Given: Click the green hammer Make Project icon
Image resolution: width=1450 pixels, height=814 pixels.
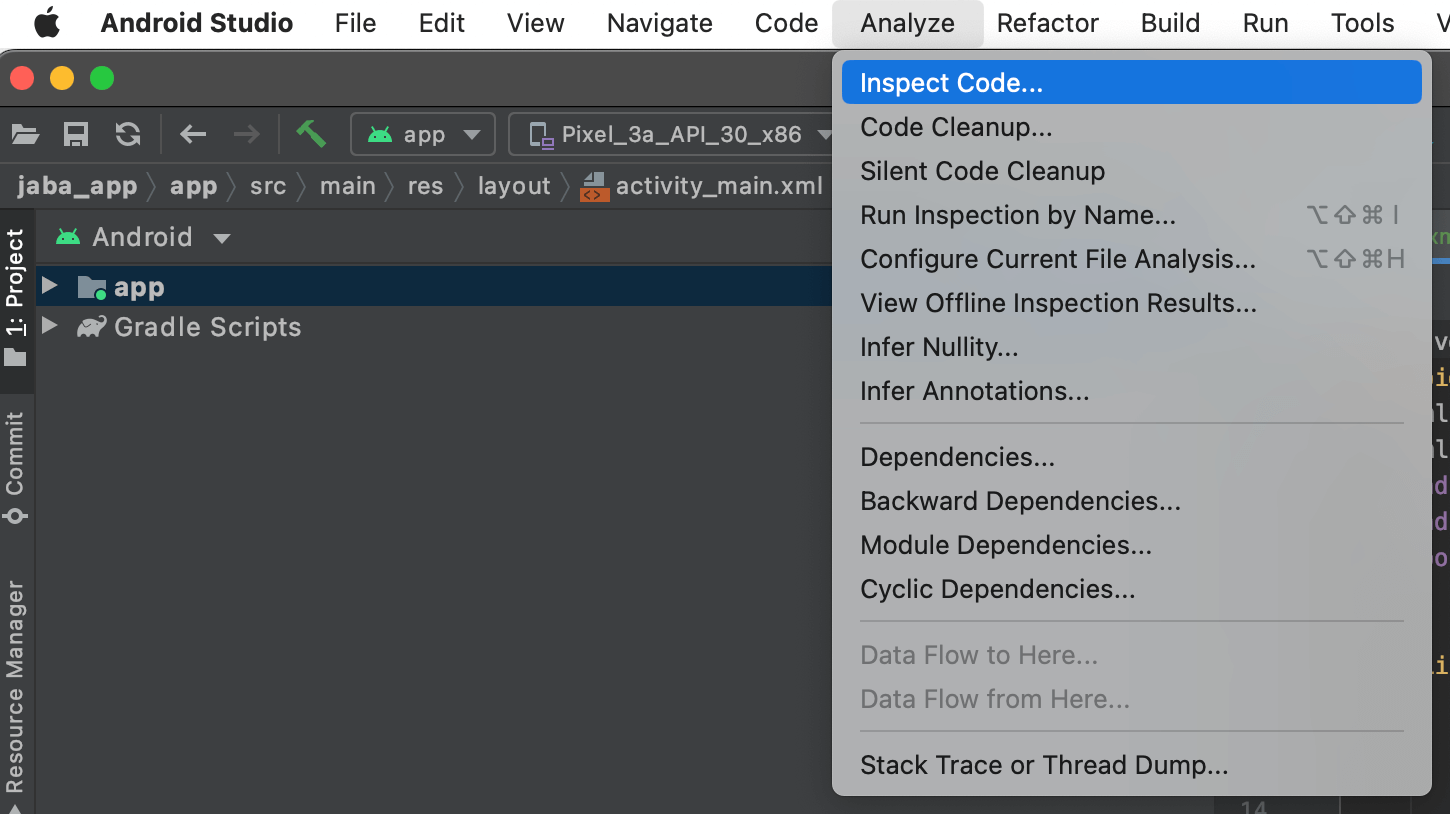Looking at the screenshot, I should click(311, 133).
